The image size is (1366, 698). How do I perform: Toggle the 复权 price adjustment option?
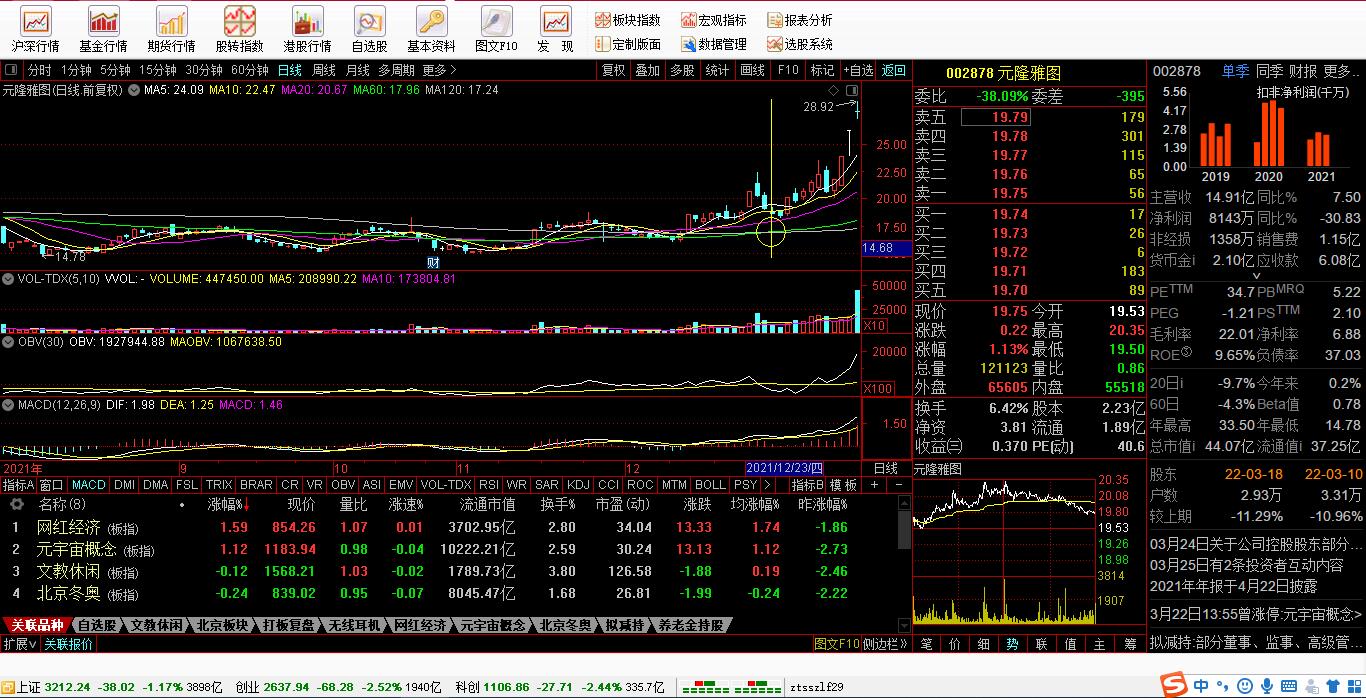point(613,70)
